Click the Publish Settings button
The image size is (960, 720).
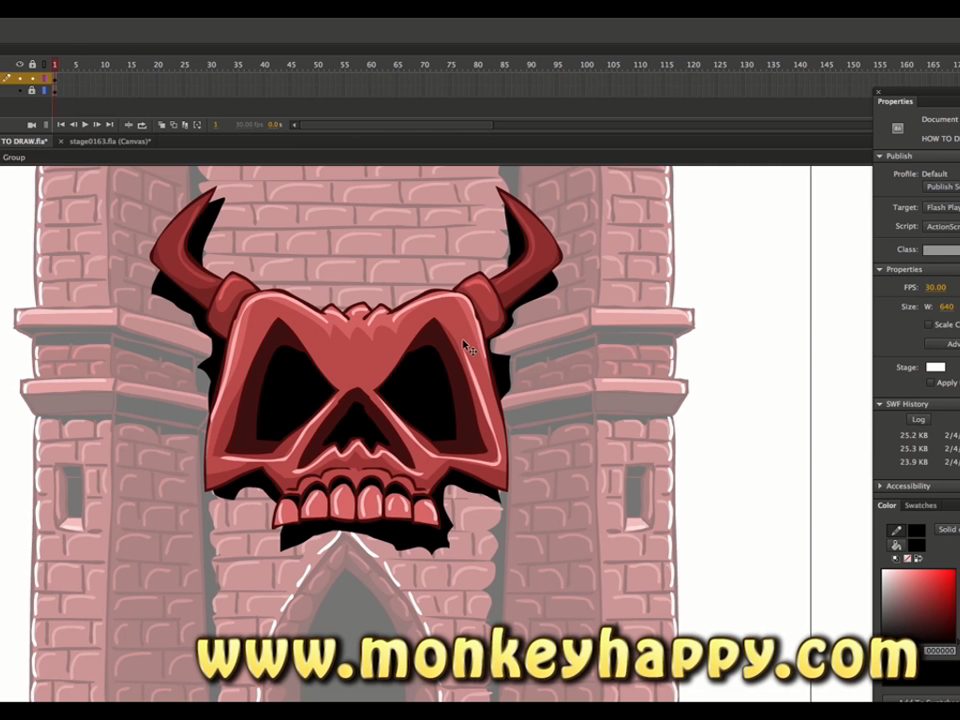[x=942, y=187]
